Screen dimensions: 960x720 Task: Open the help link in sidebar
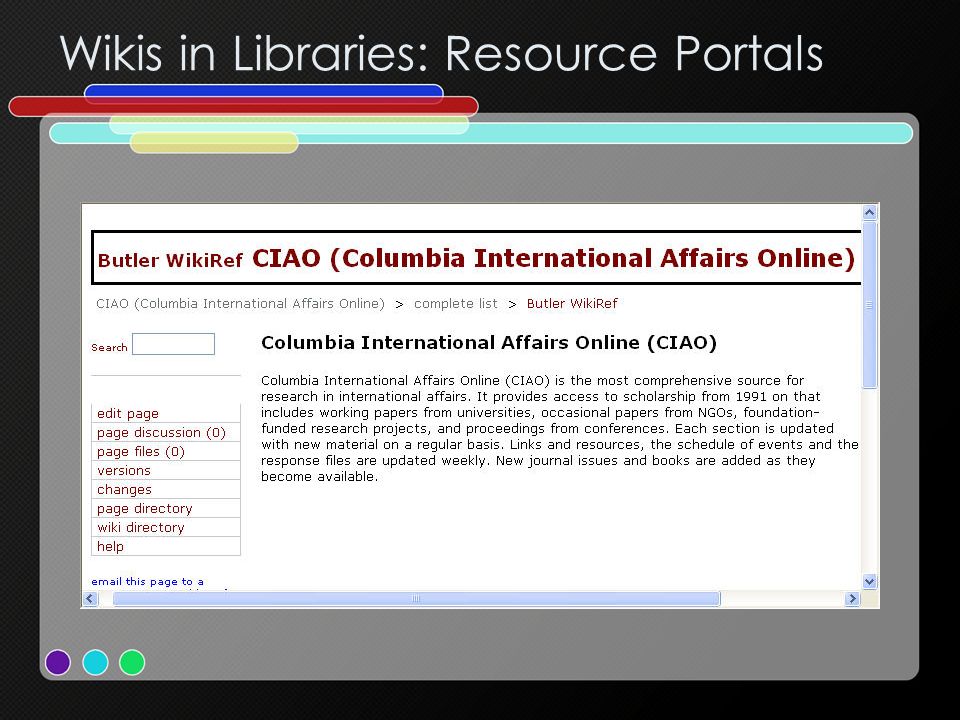click(x=110, y=547)
